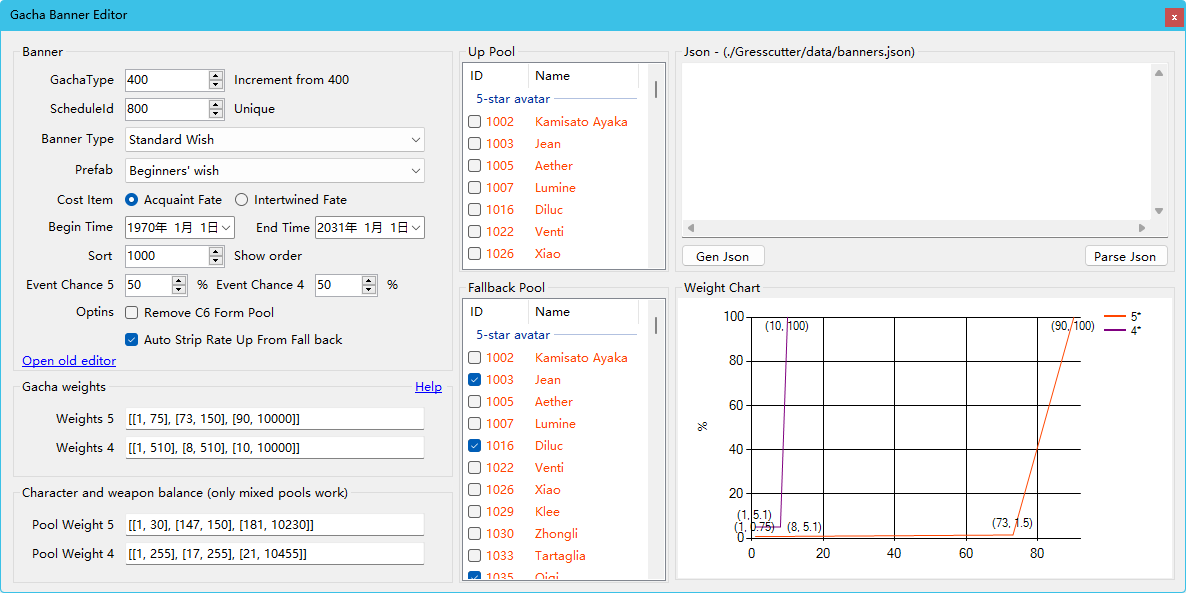Decrement the ScheduleId spinner down arrow
The height and width of the screenshot is (593, 1186).
pos(216,113)
